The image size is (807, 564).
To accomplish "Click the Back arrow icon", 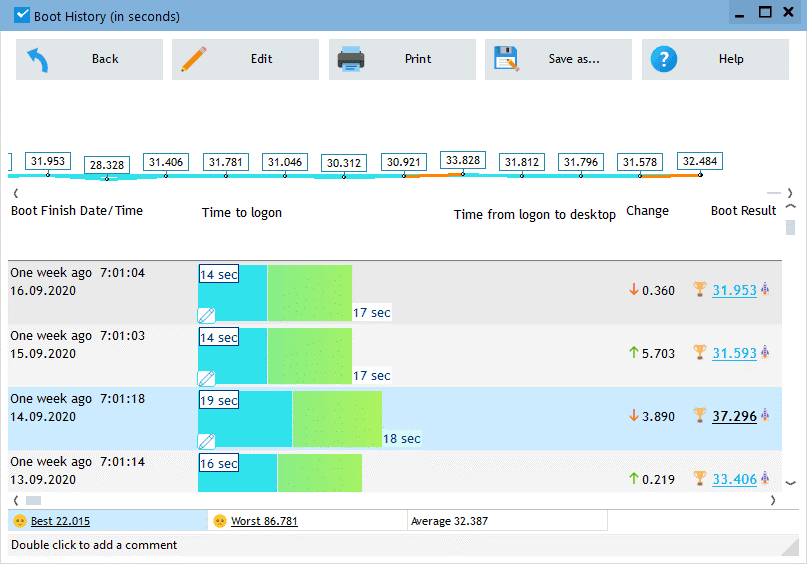I will click(x=38, y=60).
